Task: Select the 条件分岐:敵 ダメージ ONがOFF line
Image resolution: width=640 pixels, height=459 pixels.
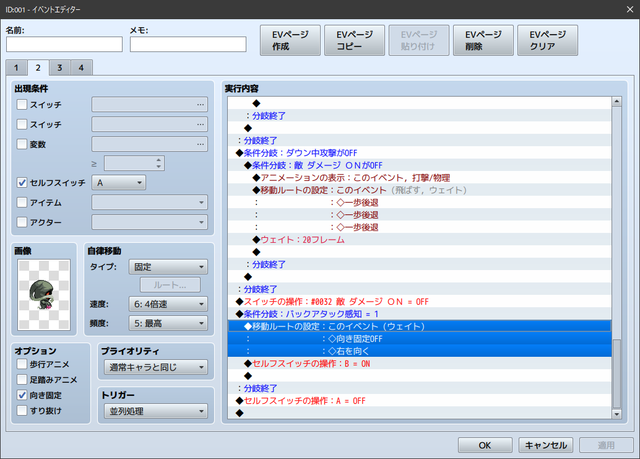Action: pos(419,165)
